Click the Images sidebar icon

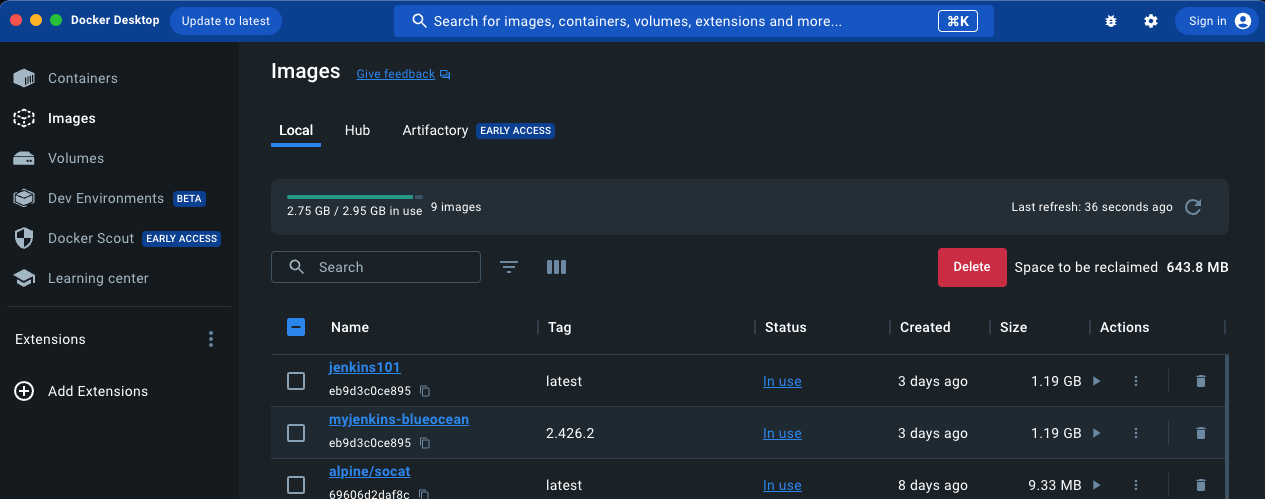coord(24,118)
